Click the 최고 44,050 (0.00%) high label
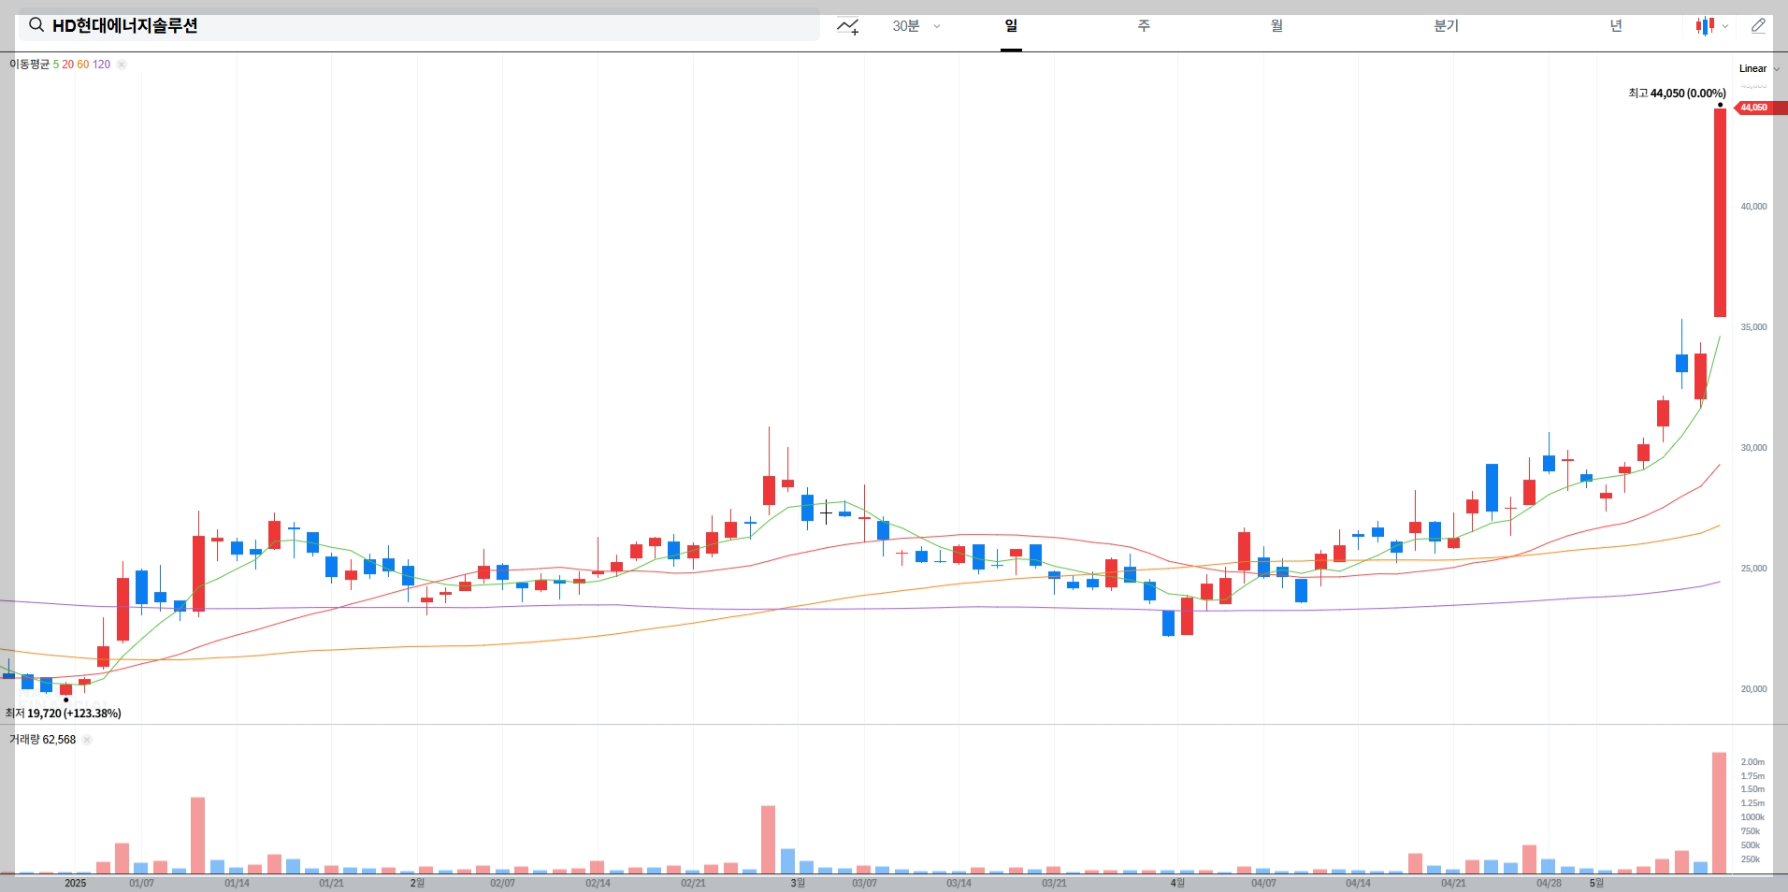1788x892 pixels. click(x=1677, y=93)
